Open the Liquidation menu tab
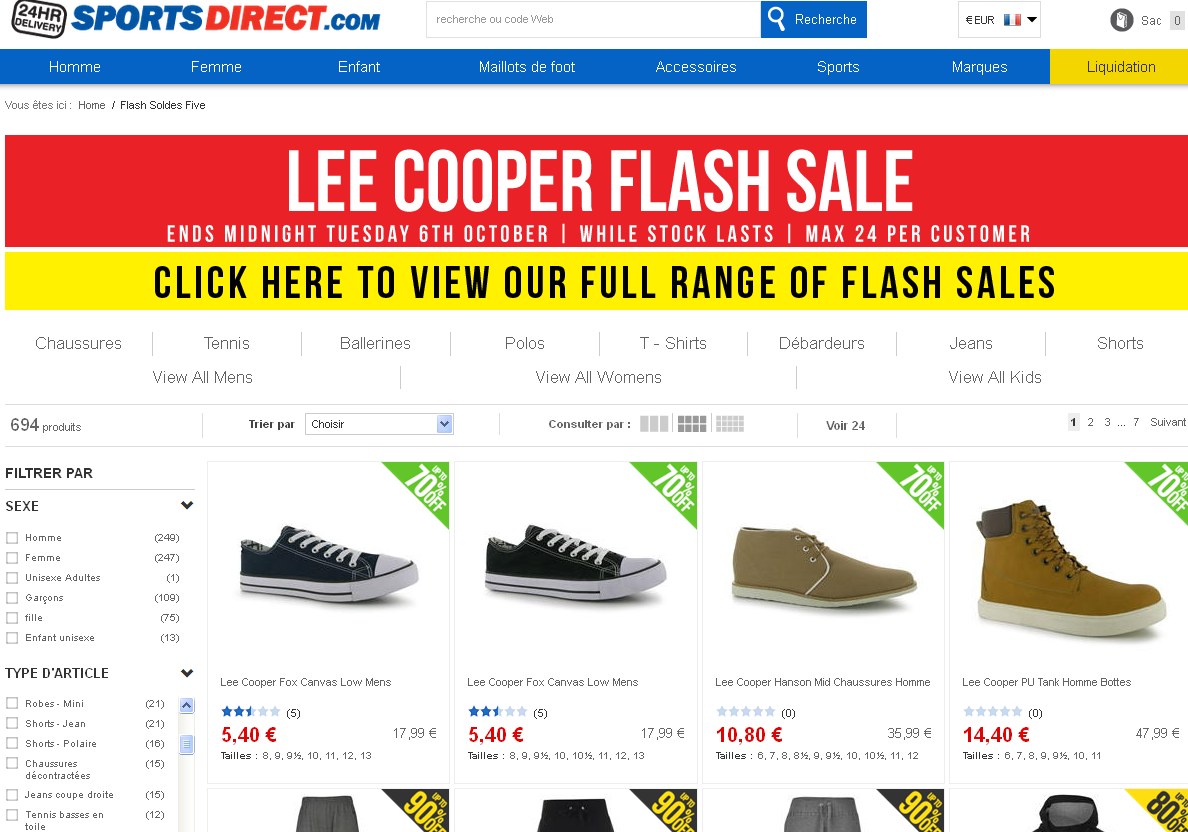Image resolution: width=1188 pixels, height=832 pixels. pos(1121,67)
